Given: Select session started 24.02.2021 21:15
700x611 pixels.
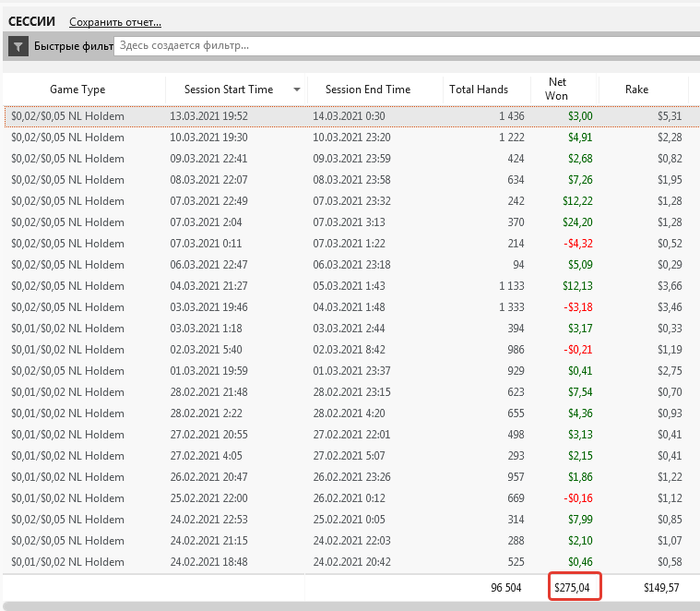Looking at the screenshot, I should click(x=352, y=541).
